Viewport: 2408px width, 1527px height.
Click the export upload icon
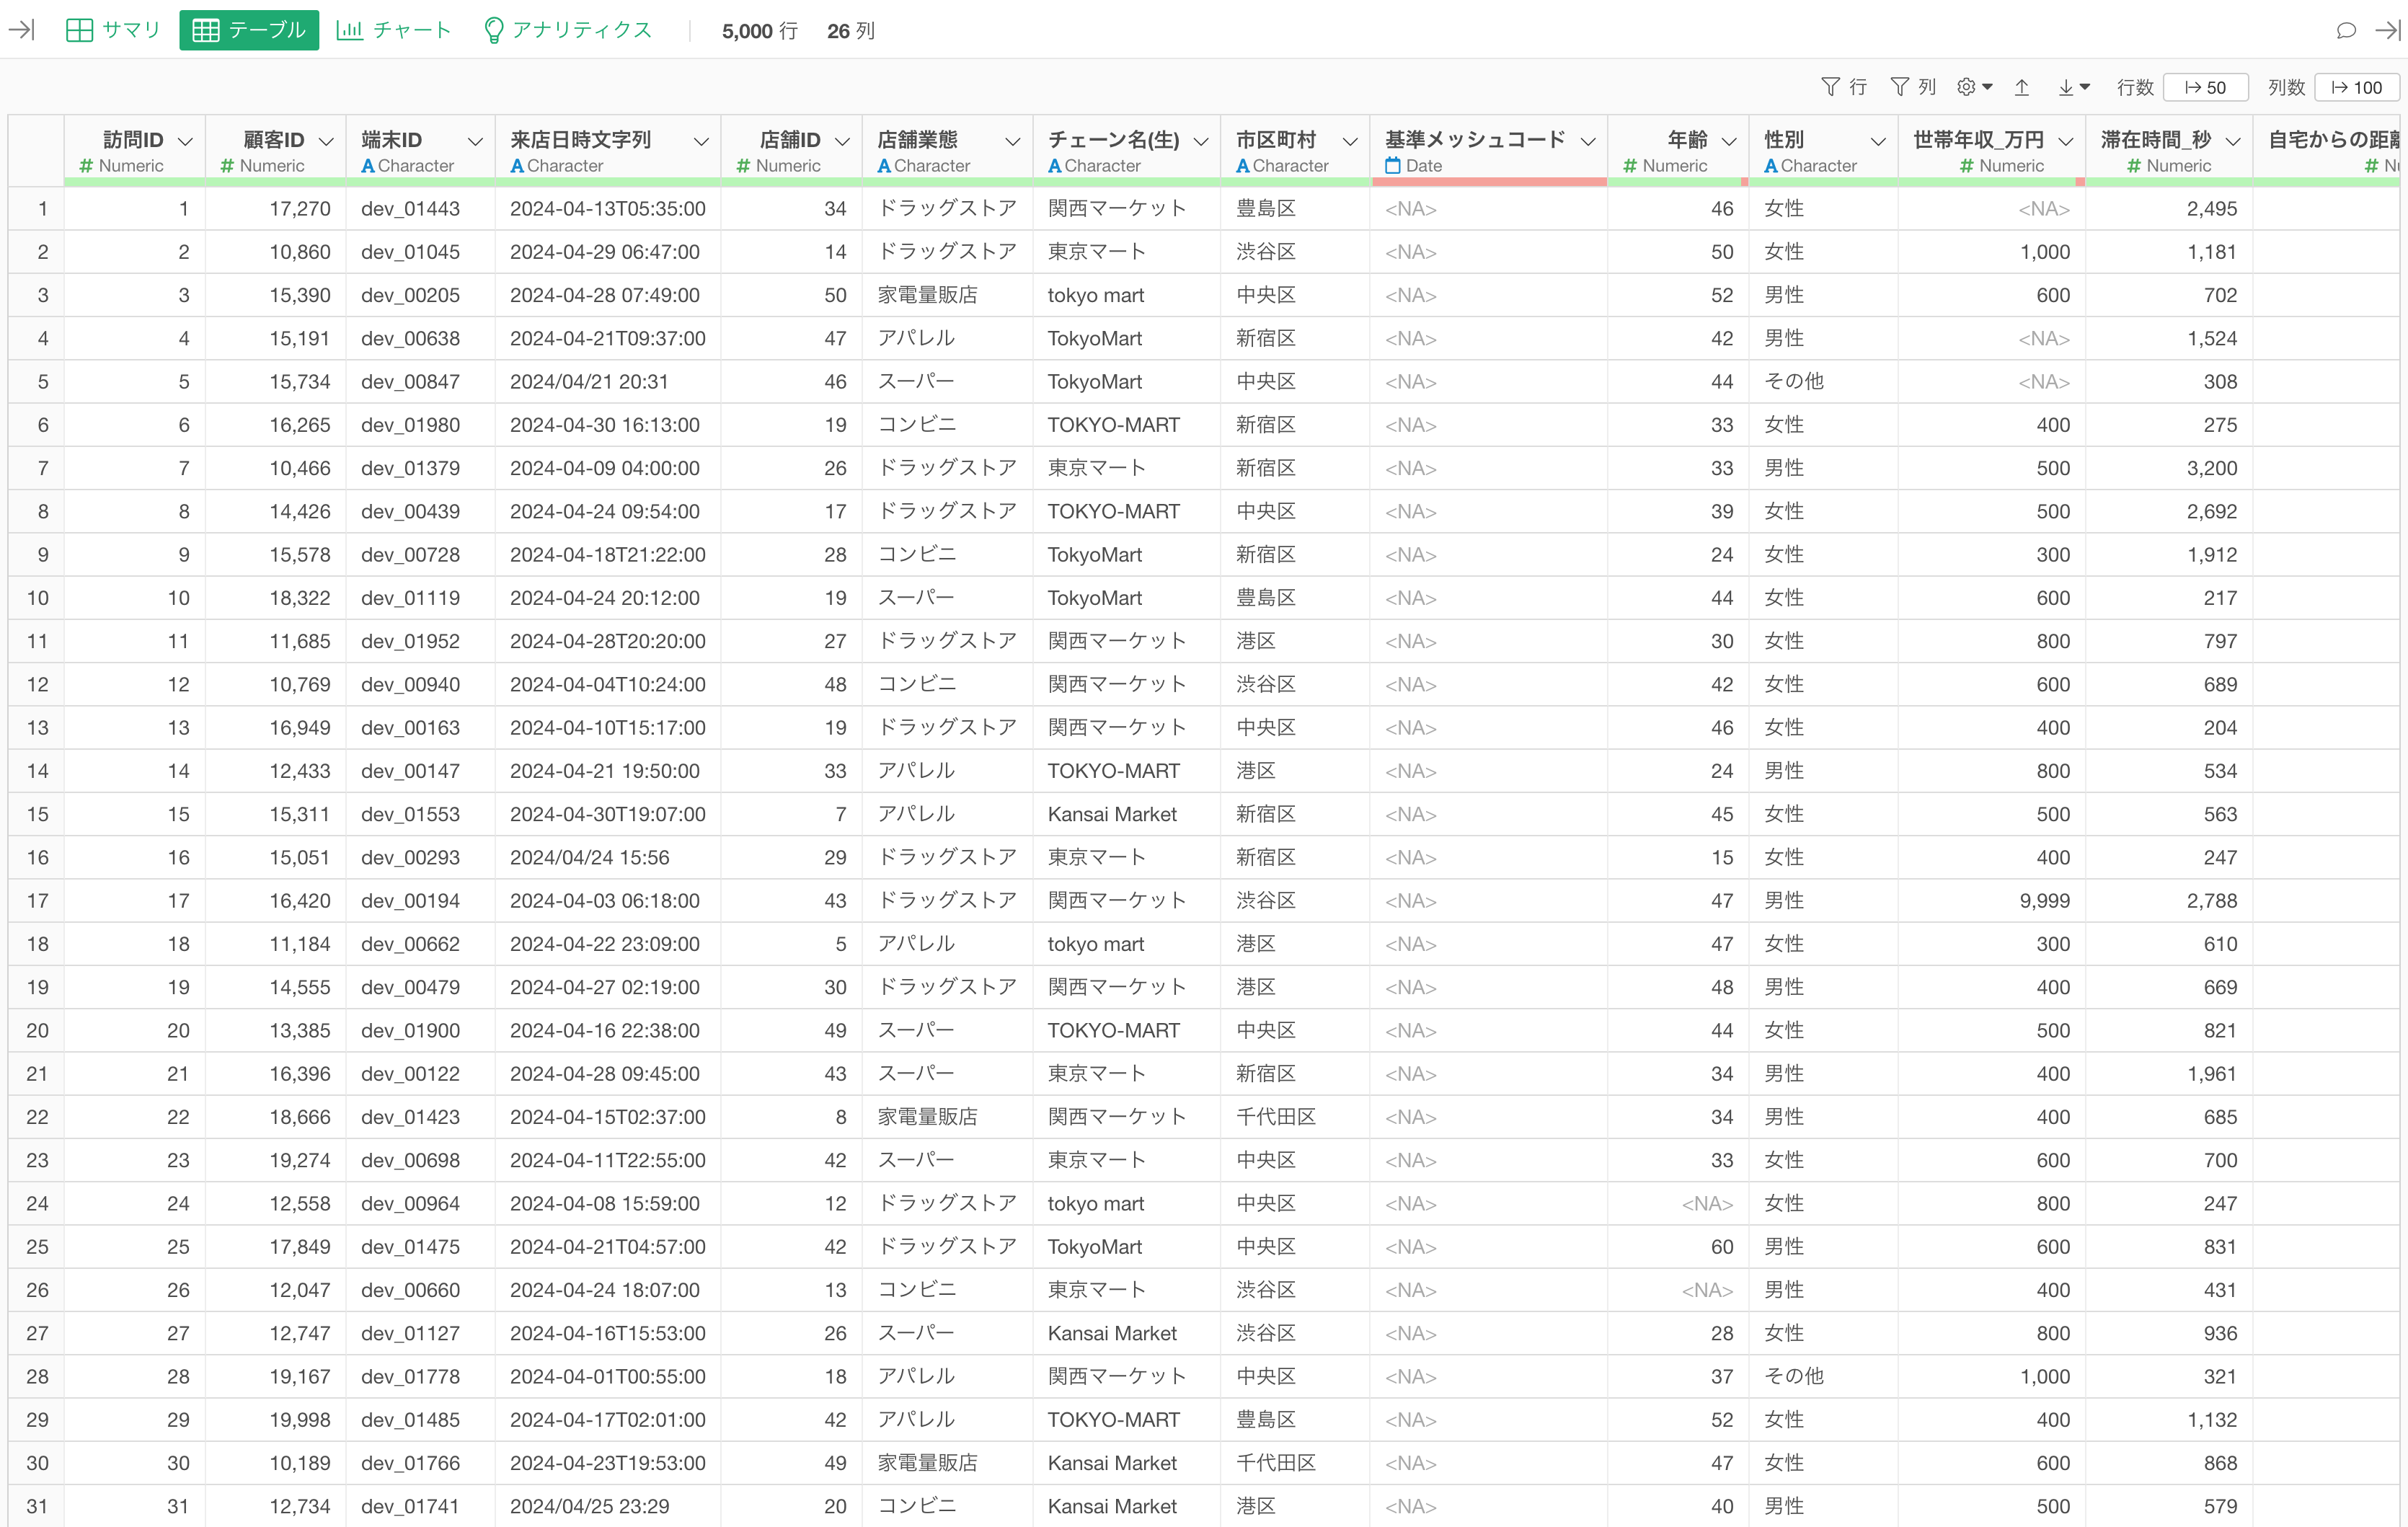coord(2022,87)
